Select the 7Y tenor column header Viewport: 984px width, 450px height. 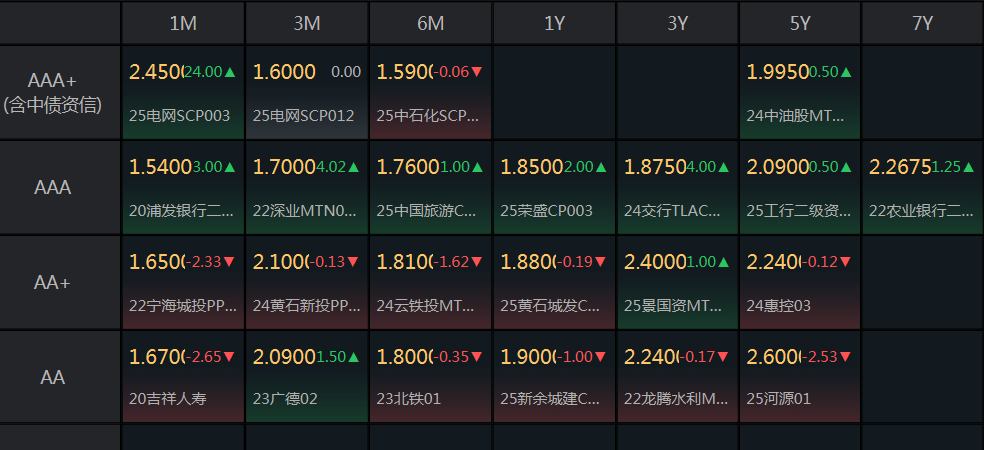[922, 23]
